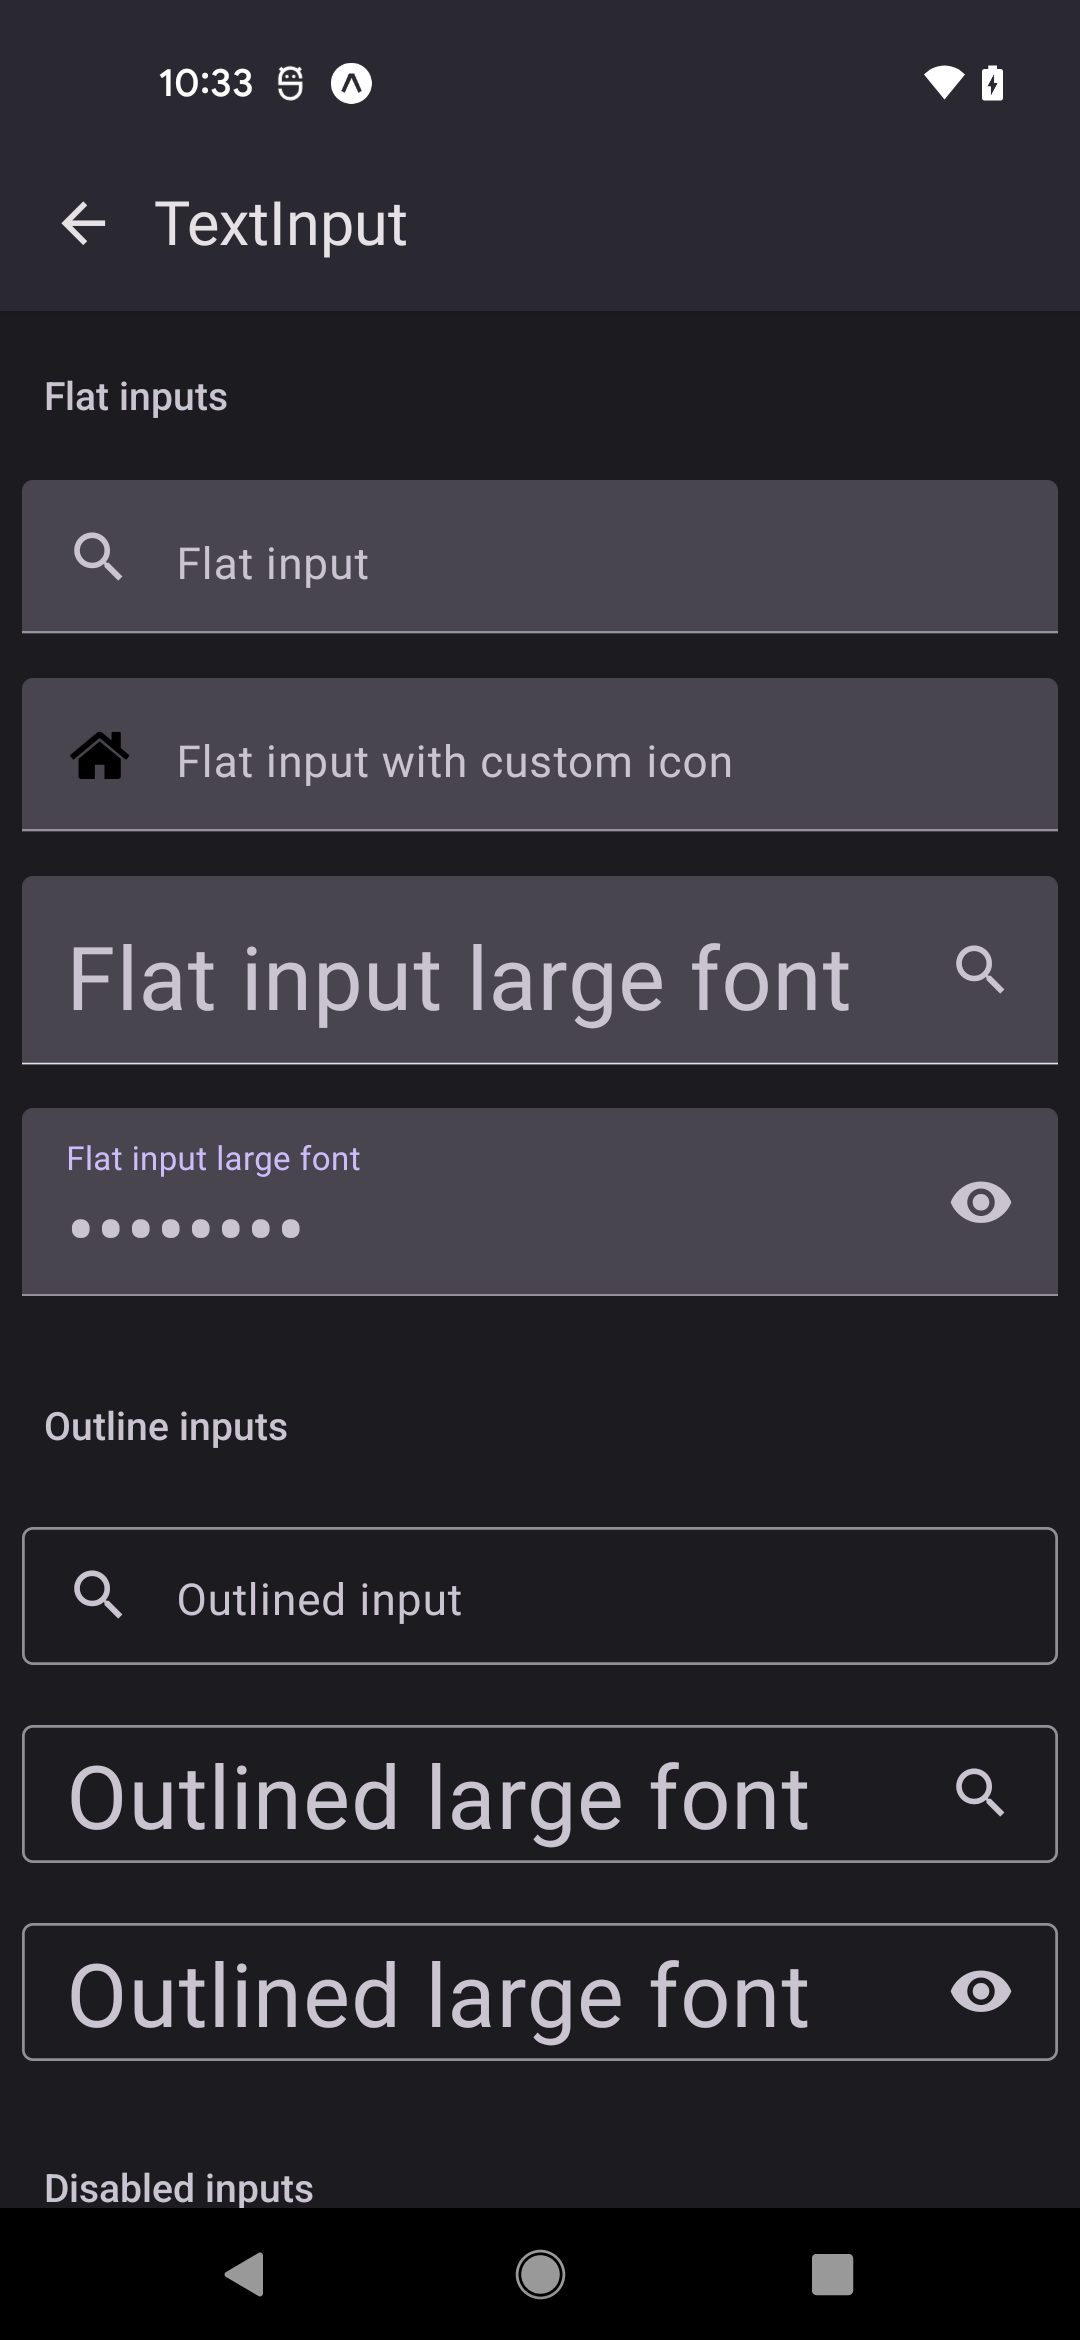The width and height of the screenshot is (1080, 2340).
Task: Tap the search icon in Outlined input
Action: pos(98,1594)
